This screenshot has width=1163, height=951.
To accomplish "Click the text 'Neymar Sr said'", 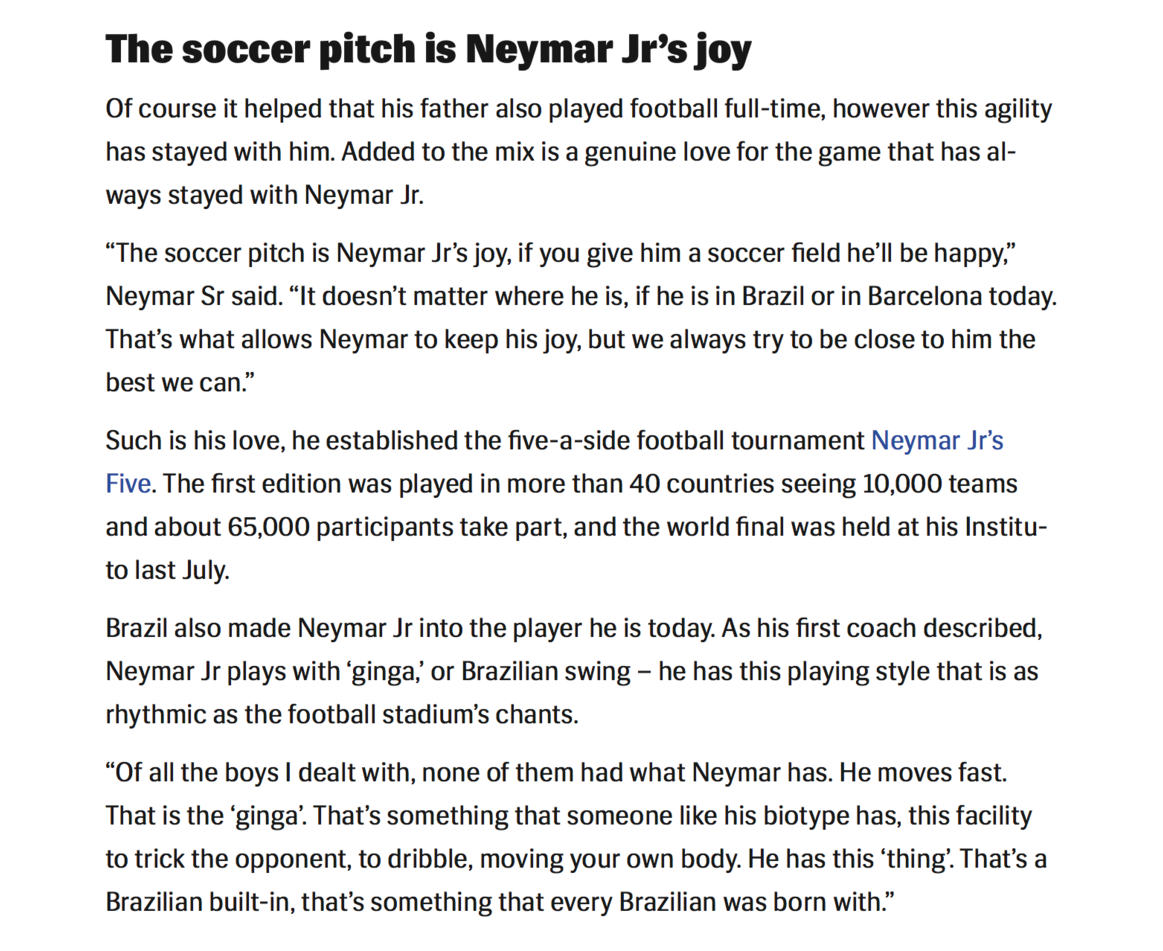I will pyautogui.click(x=194, y=297).
